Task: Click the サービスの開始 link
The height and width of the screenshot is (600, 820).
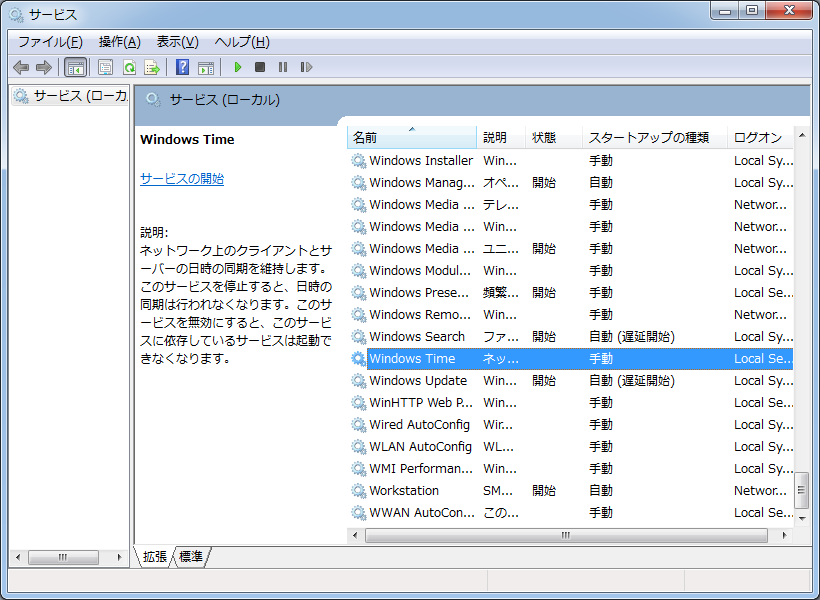Action: (x=182, y=179)
